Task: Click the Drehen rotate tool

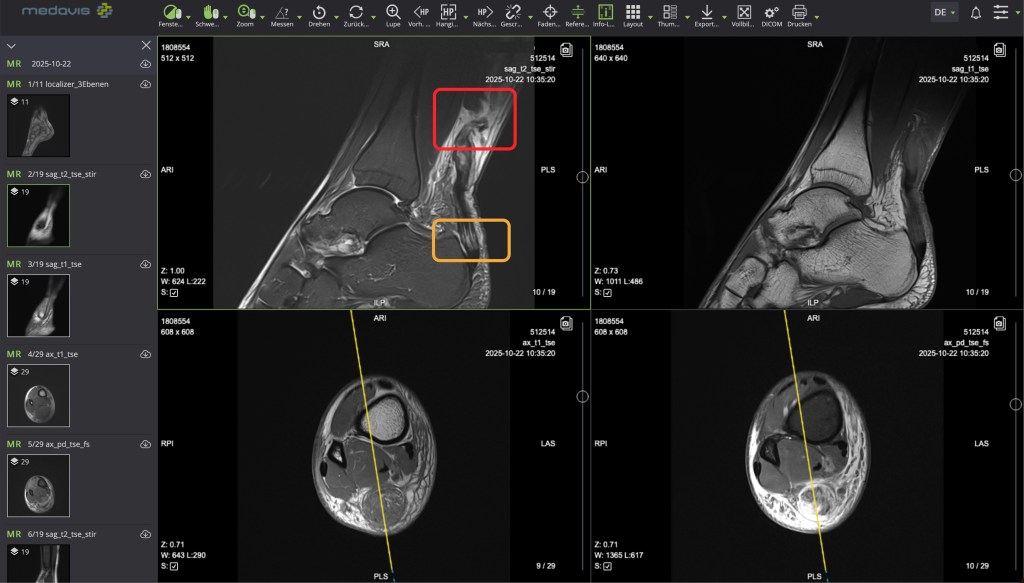Action: 318,13
